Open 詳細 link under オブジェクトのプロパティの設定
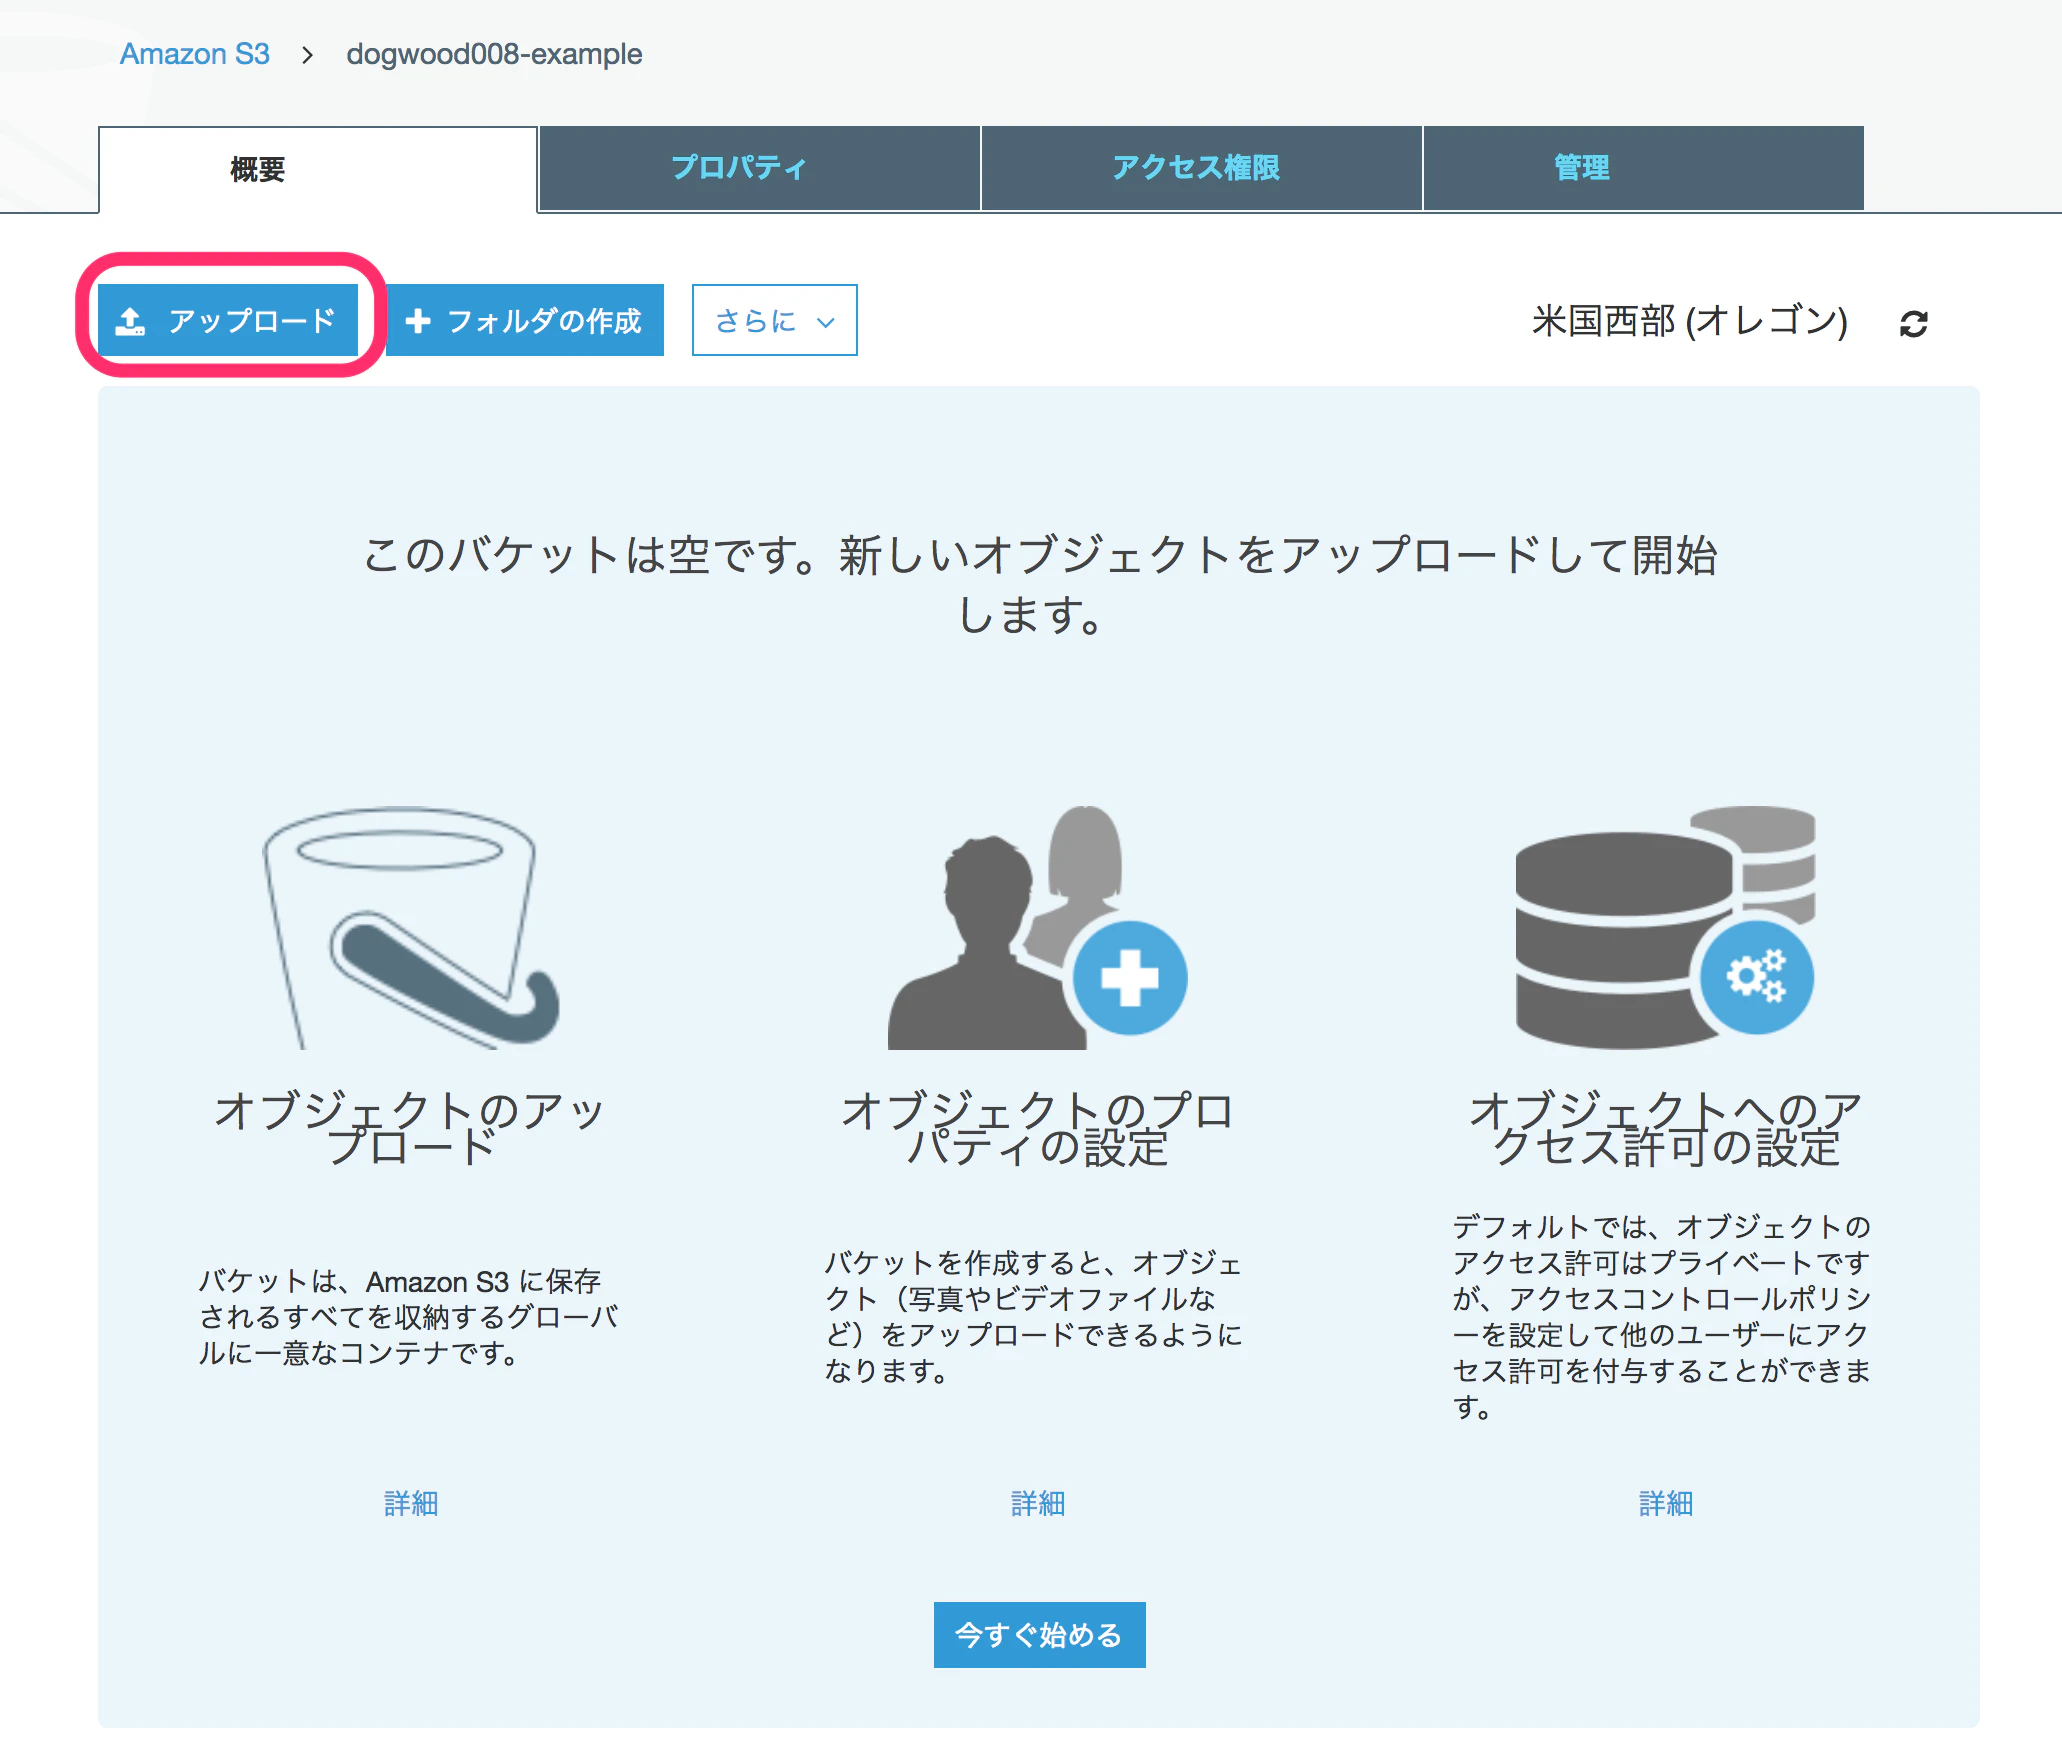This screenshot has height=1754, width=2062. coord(1038,1503)
